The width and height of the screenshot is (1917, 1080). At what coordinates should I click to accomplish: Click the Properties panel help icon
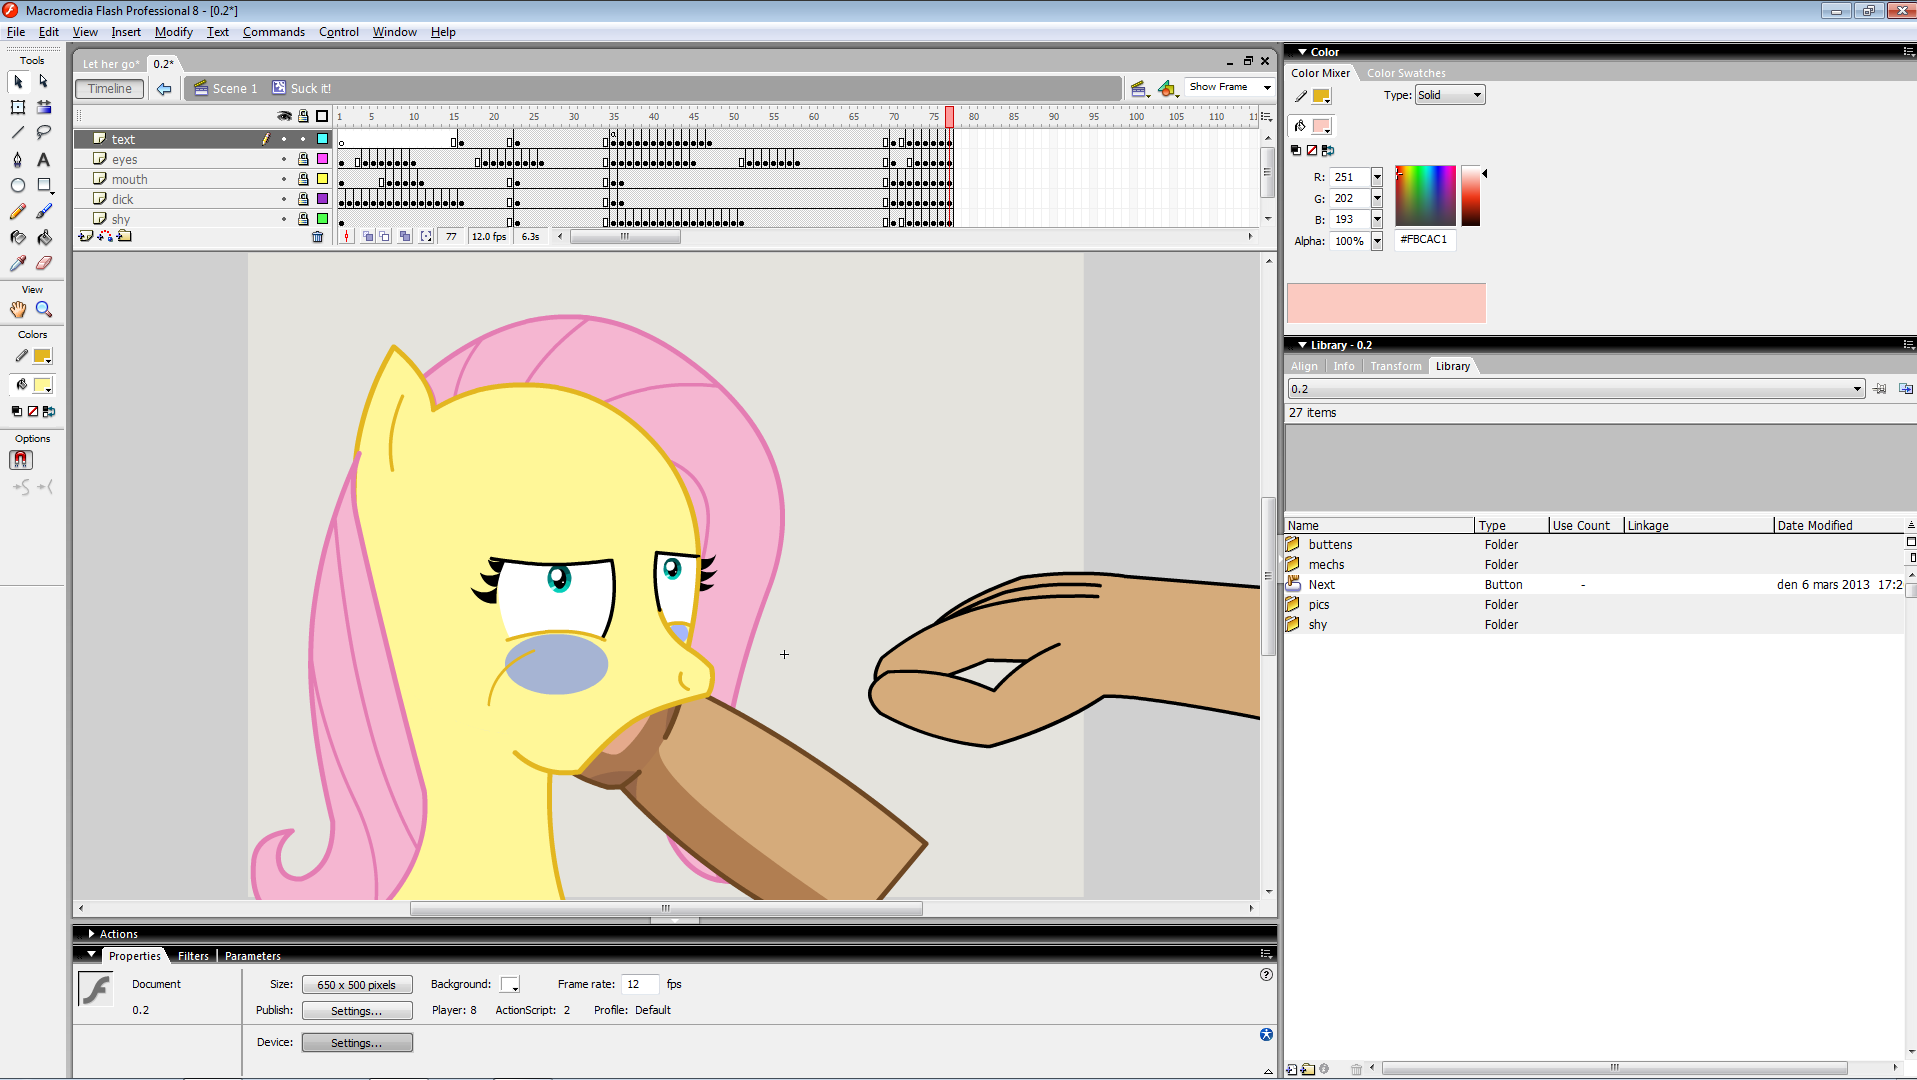pyautogui.click(x=1266, y=974)
